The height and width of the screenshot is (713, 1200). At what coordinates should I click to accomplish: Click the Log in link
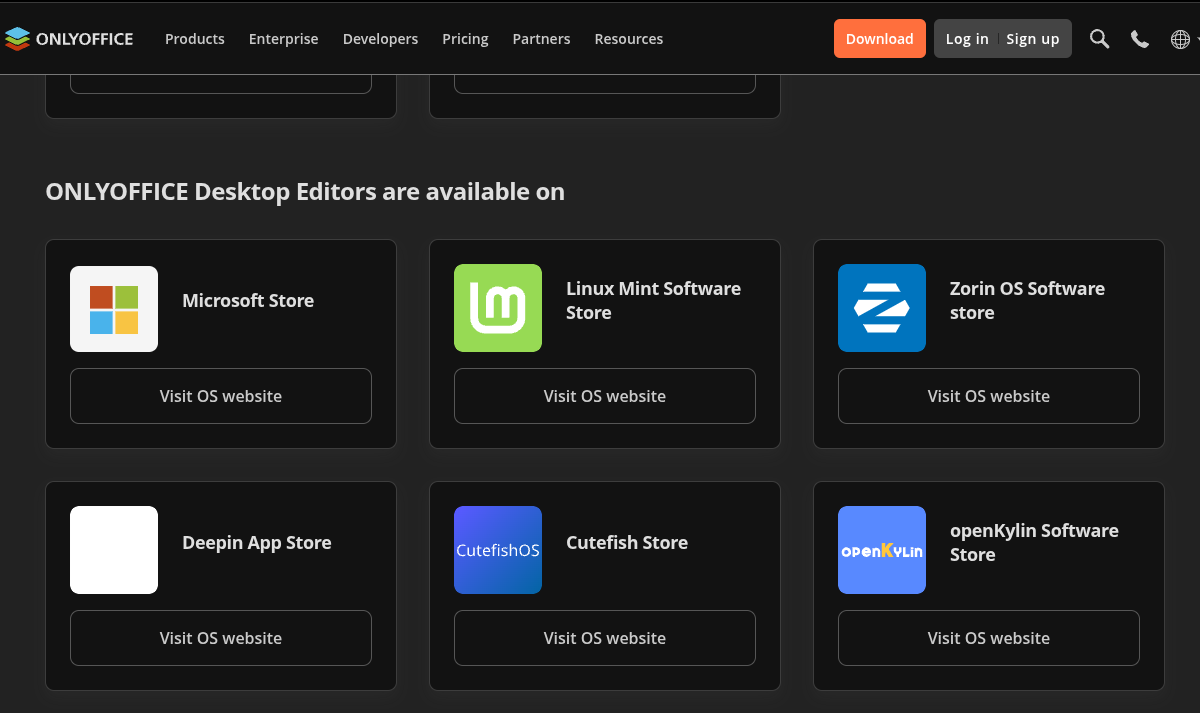click(x=966, y=39)
